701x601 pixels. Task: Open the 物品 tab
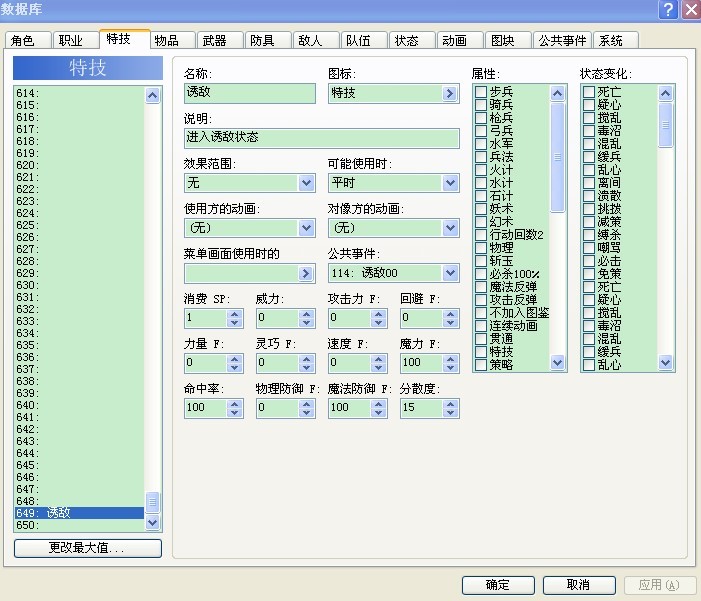point(172,41)
